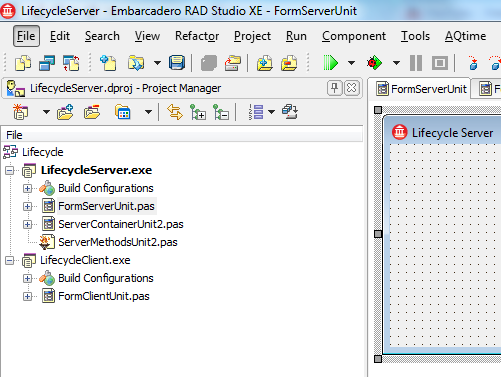Click the Build Groups pane icon

pyautogui.click(x=290, y=112)
